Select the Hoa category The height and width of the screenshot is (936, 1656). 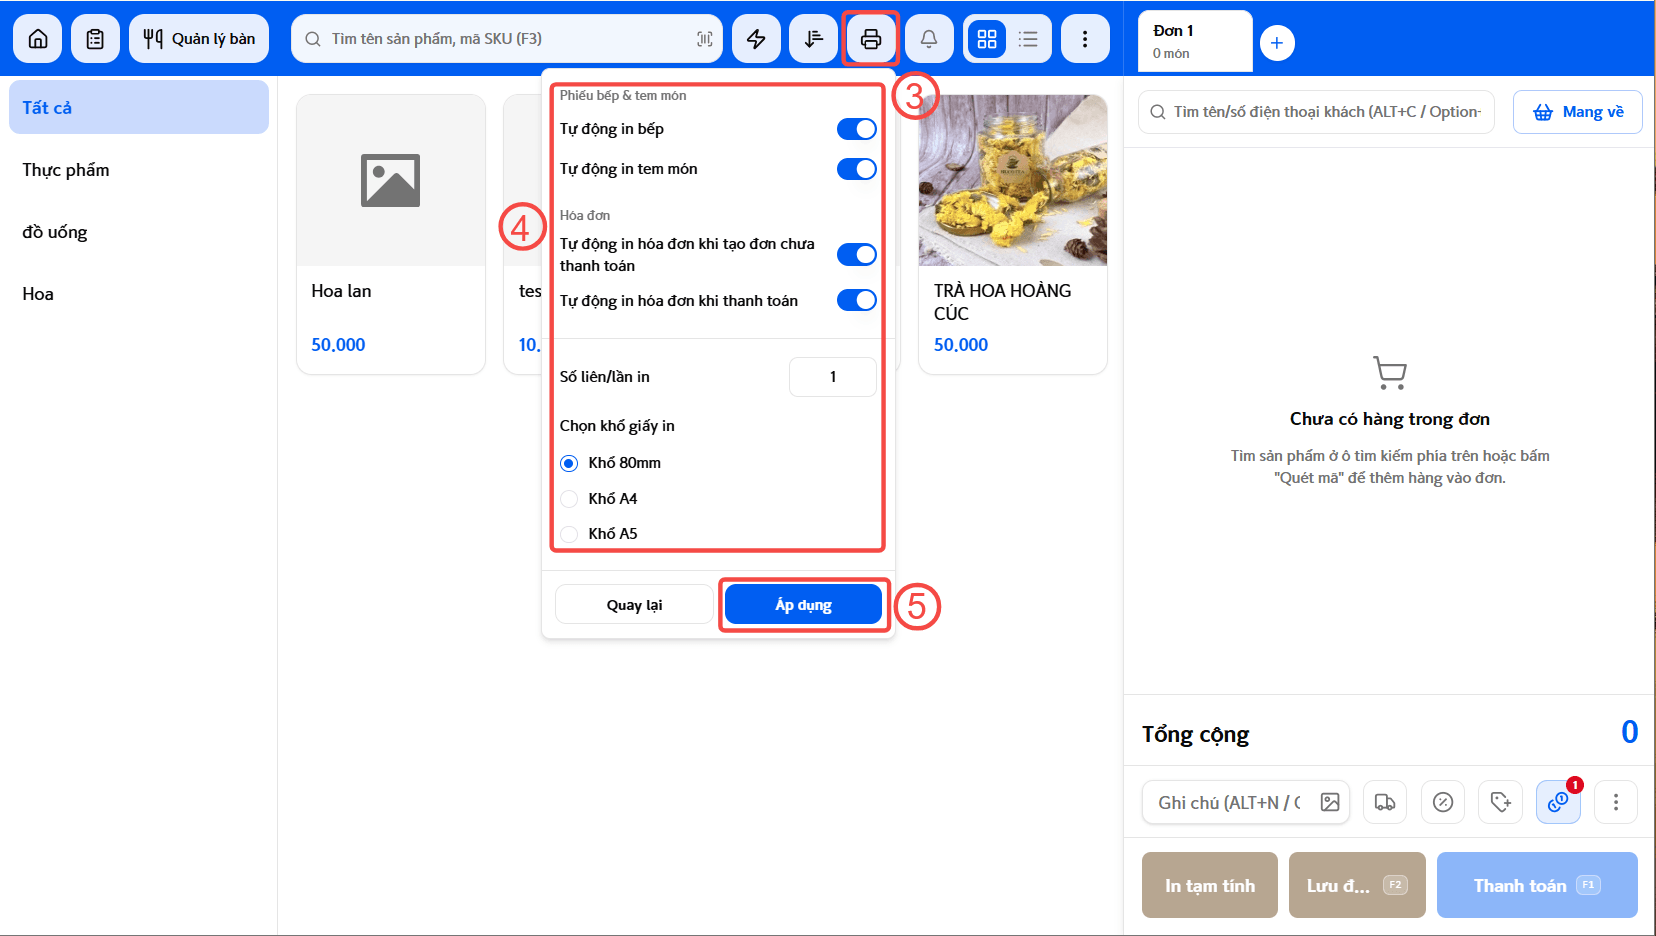pos(139,294)
